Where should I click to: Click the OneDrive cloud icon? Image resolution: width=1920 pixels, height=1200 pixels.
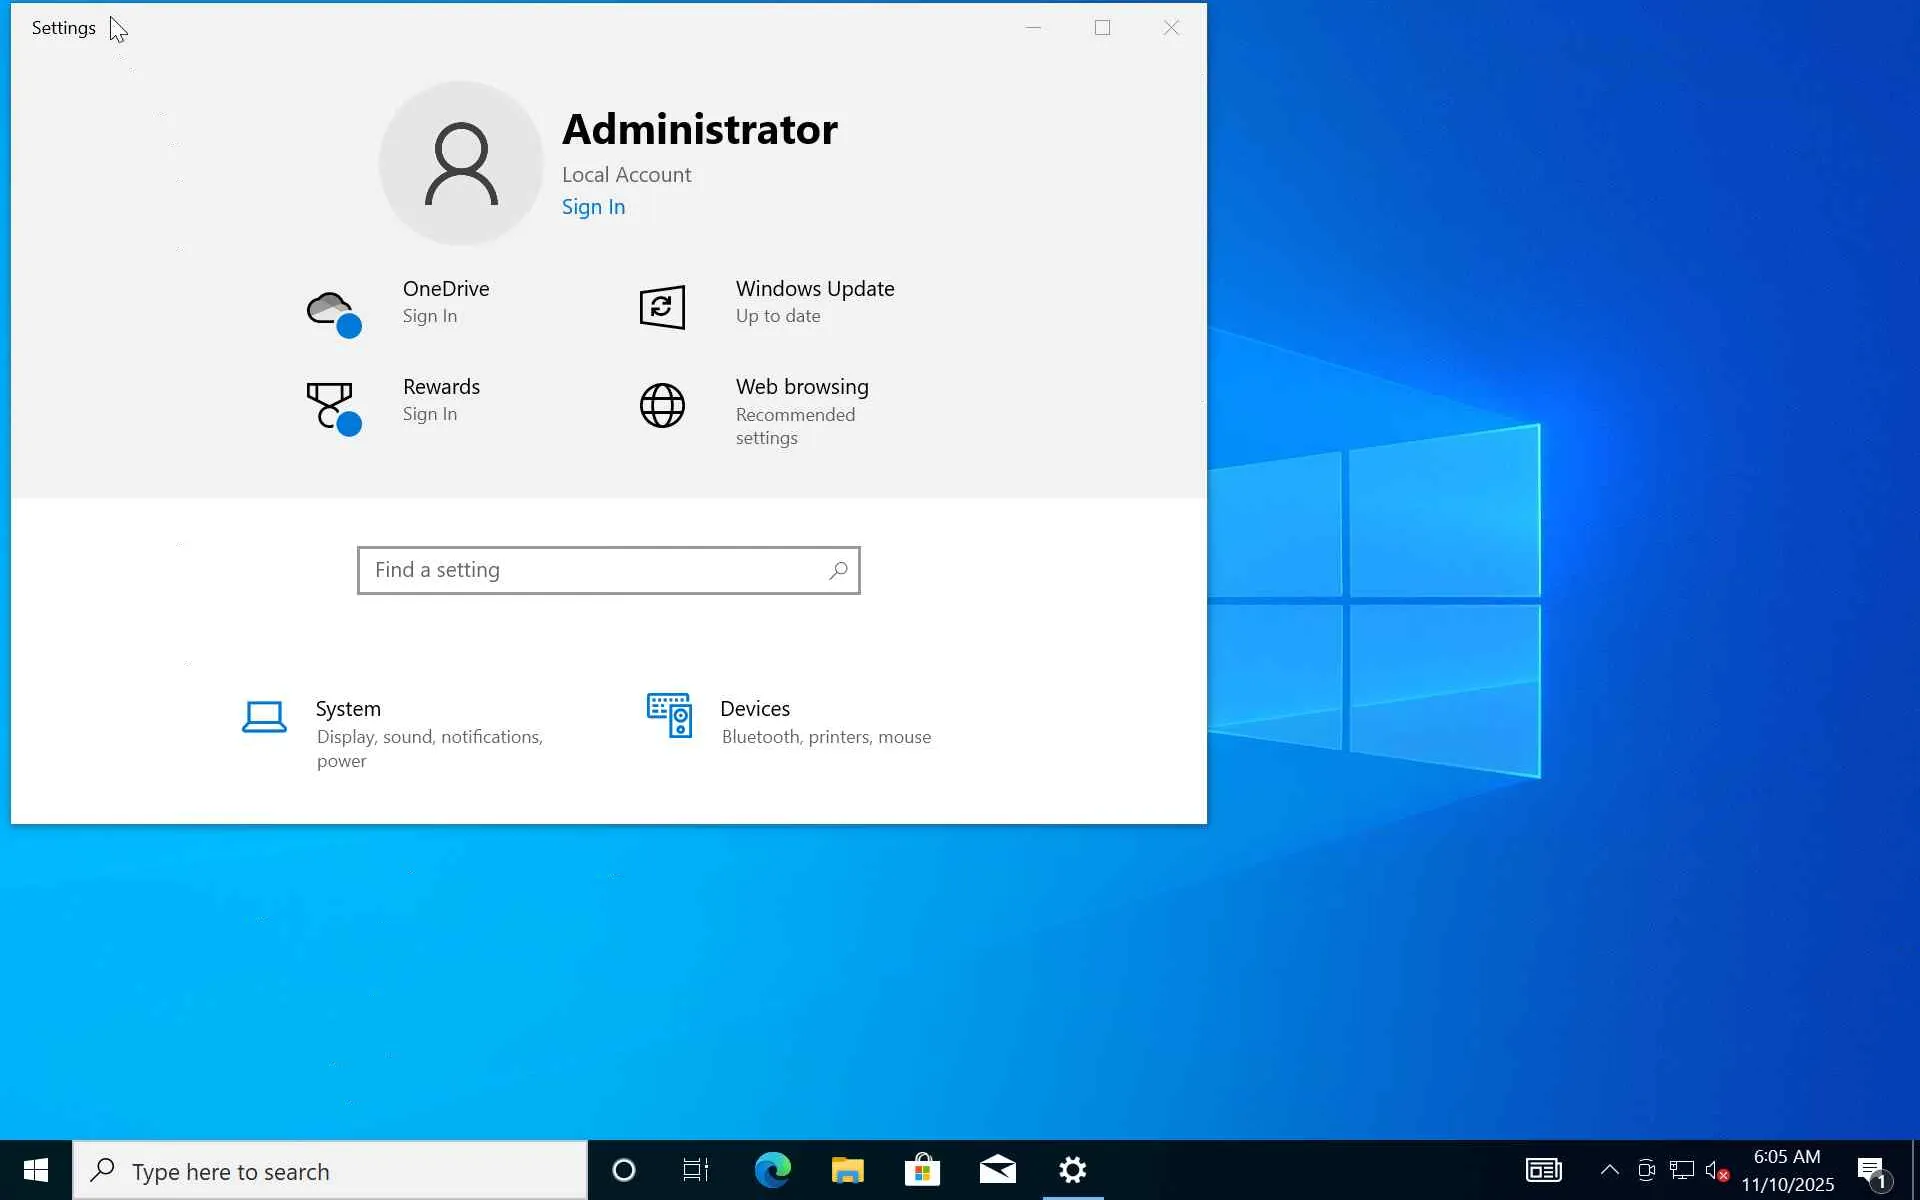[x=331, y=310]
